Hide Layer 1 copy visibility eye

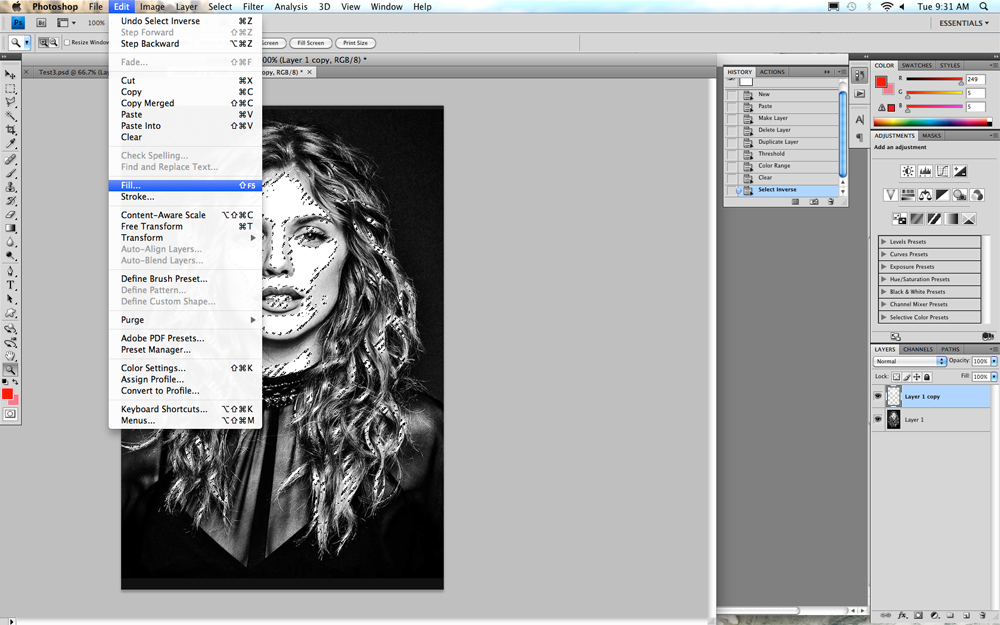878,396
